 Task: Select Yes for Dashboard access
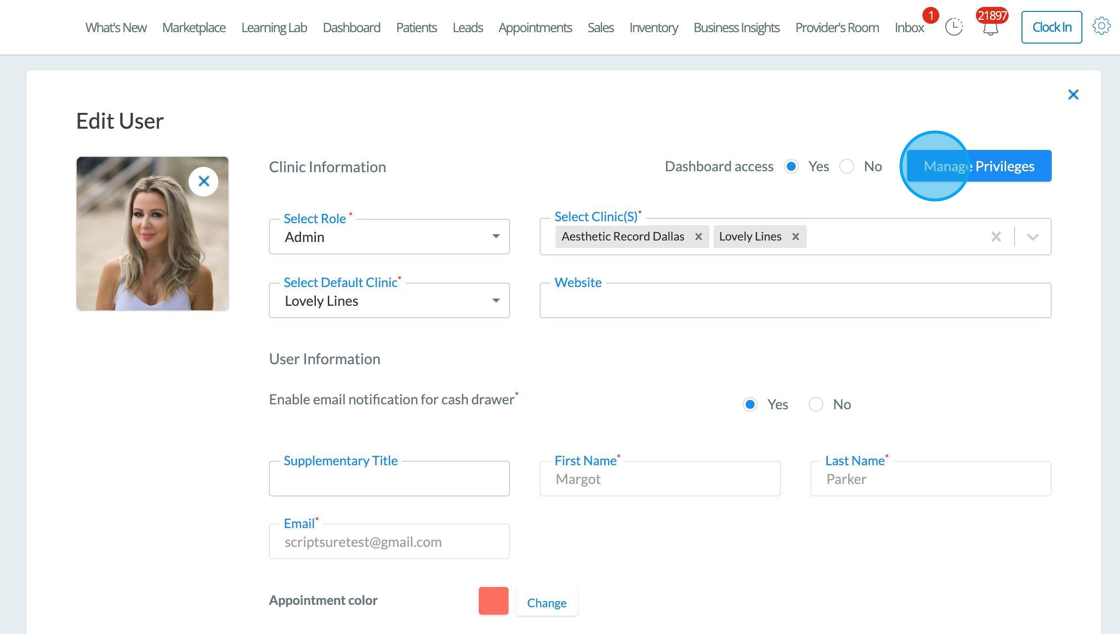tap(791, 167)
